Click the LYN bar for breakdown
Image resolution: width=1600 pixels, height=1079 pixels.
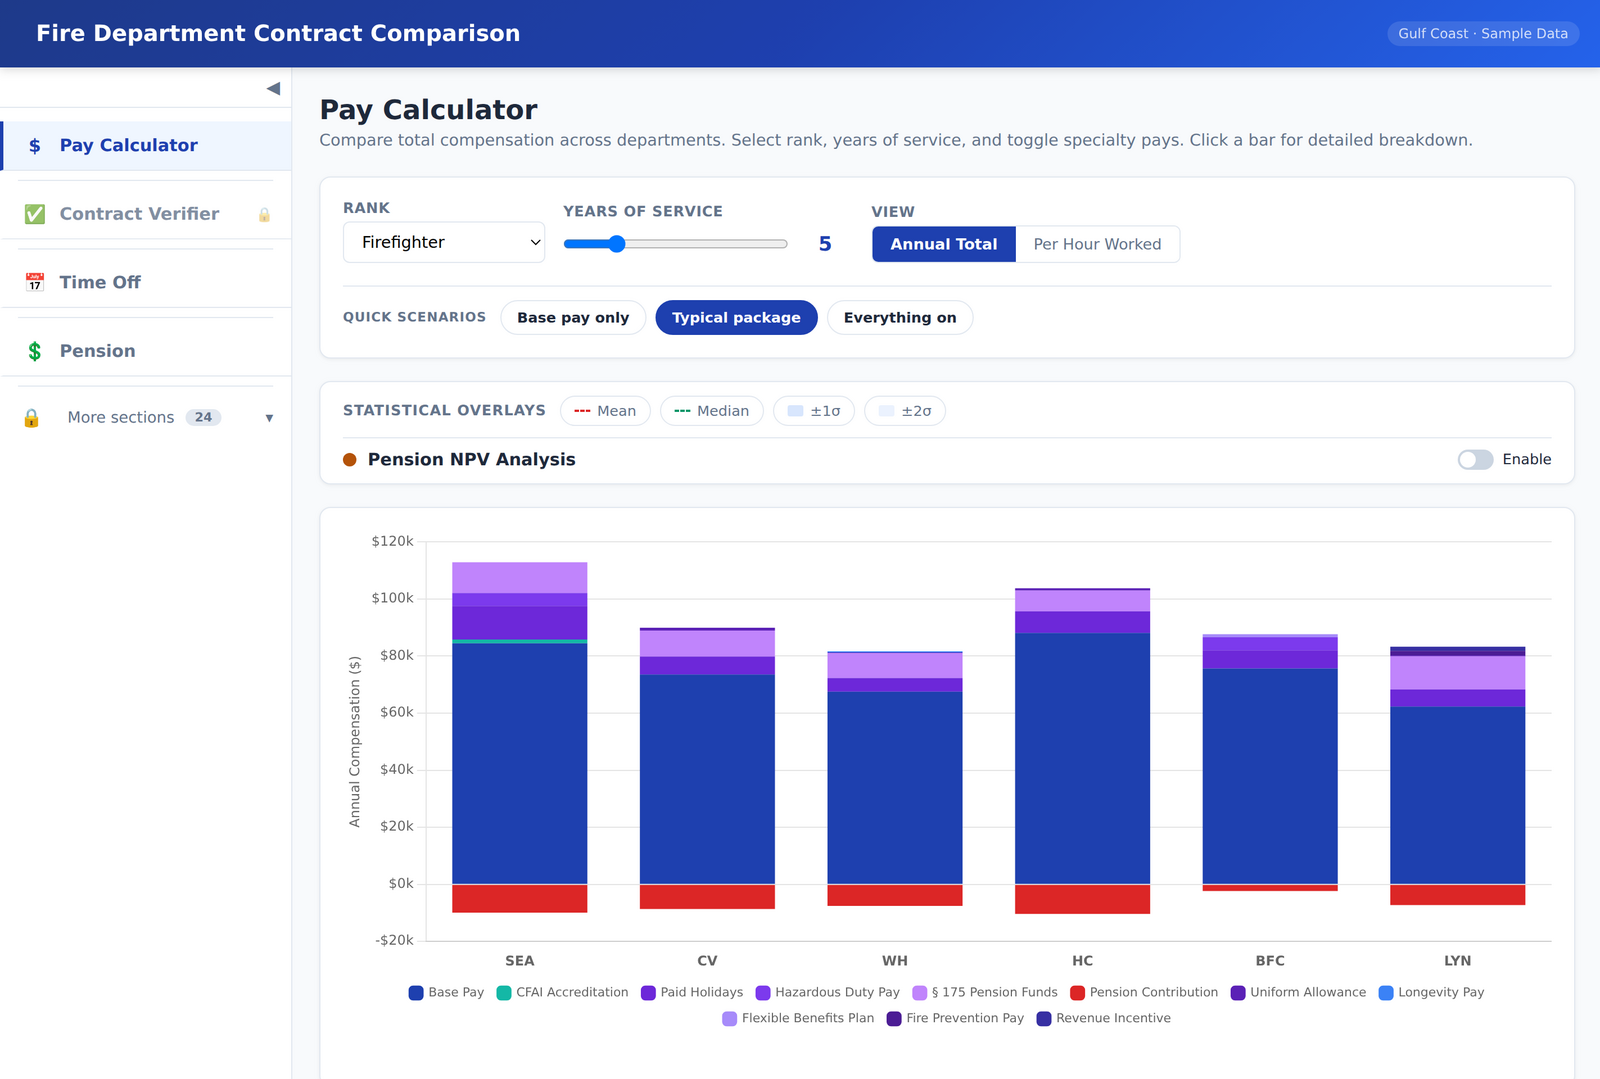point(1457,776)
